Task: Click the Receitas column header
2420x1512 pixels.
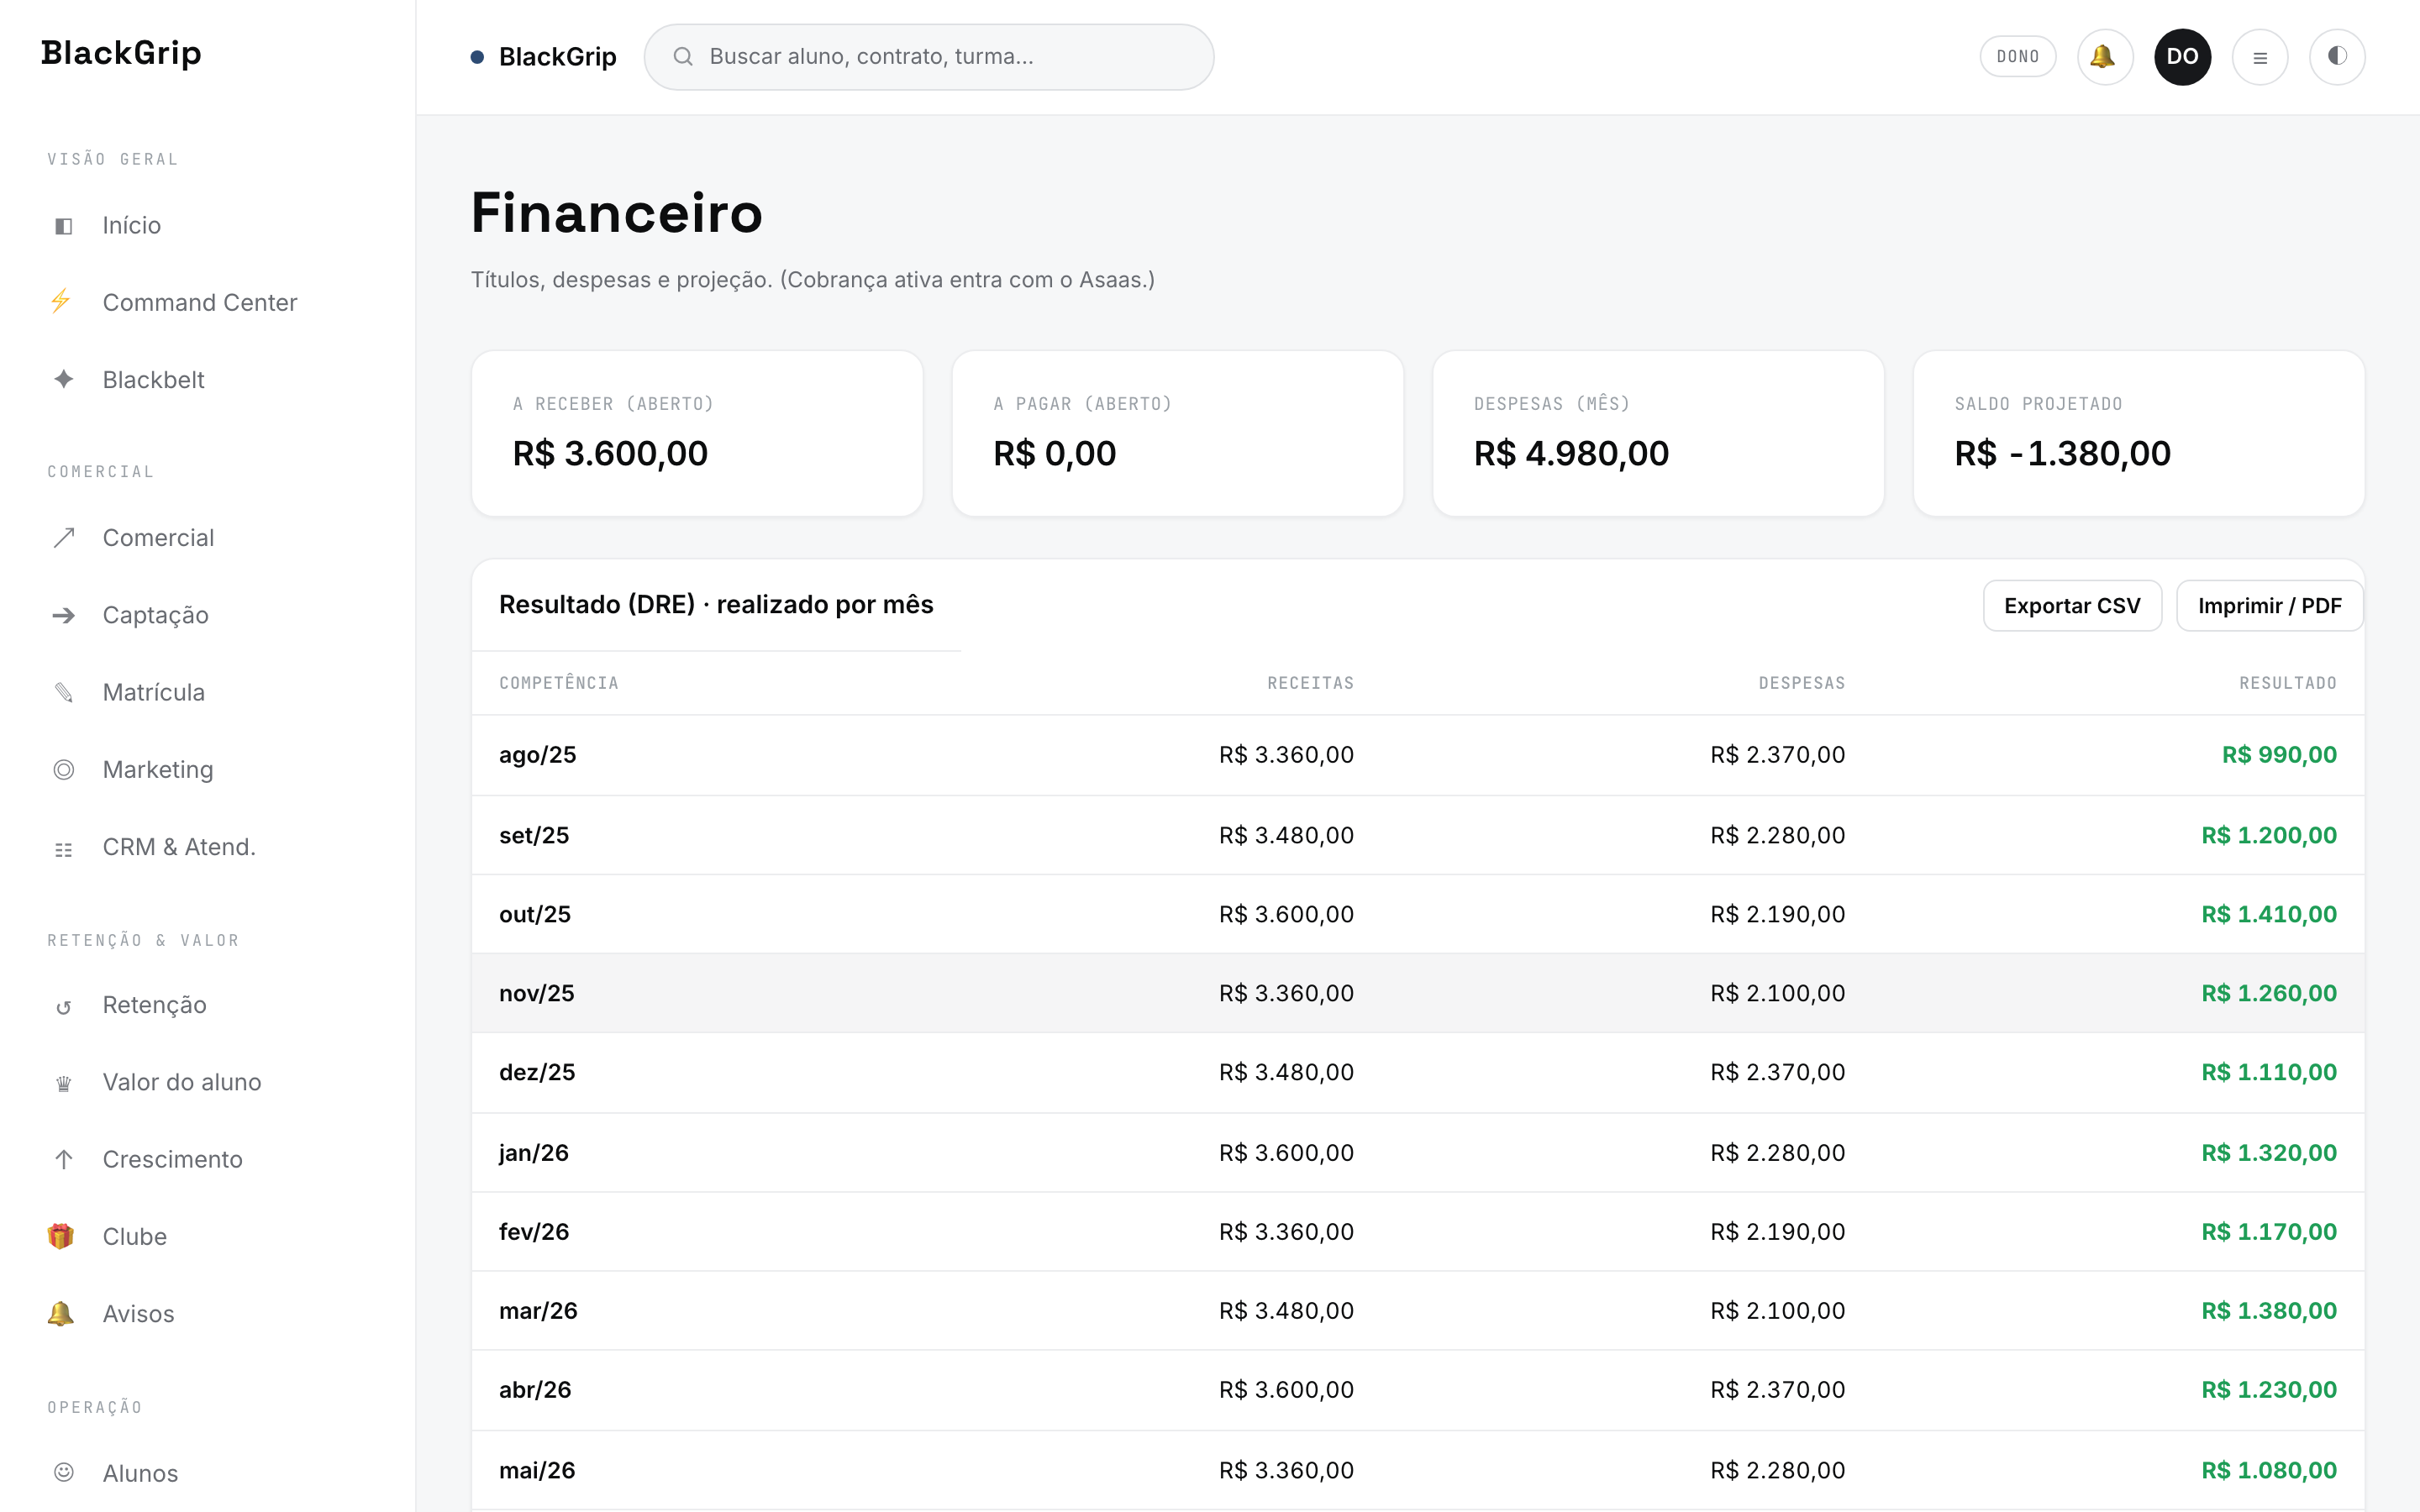Action: (x=1310, y=683)
